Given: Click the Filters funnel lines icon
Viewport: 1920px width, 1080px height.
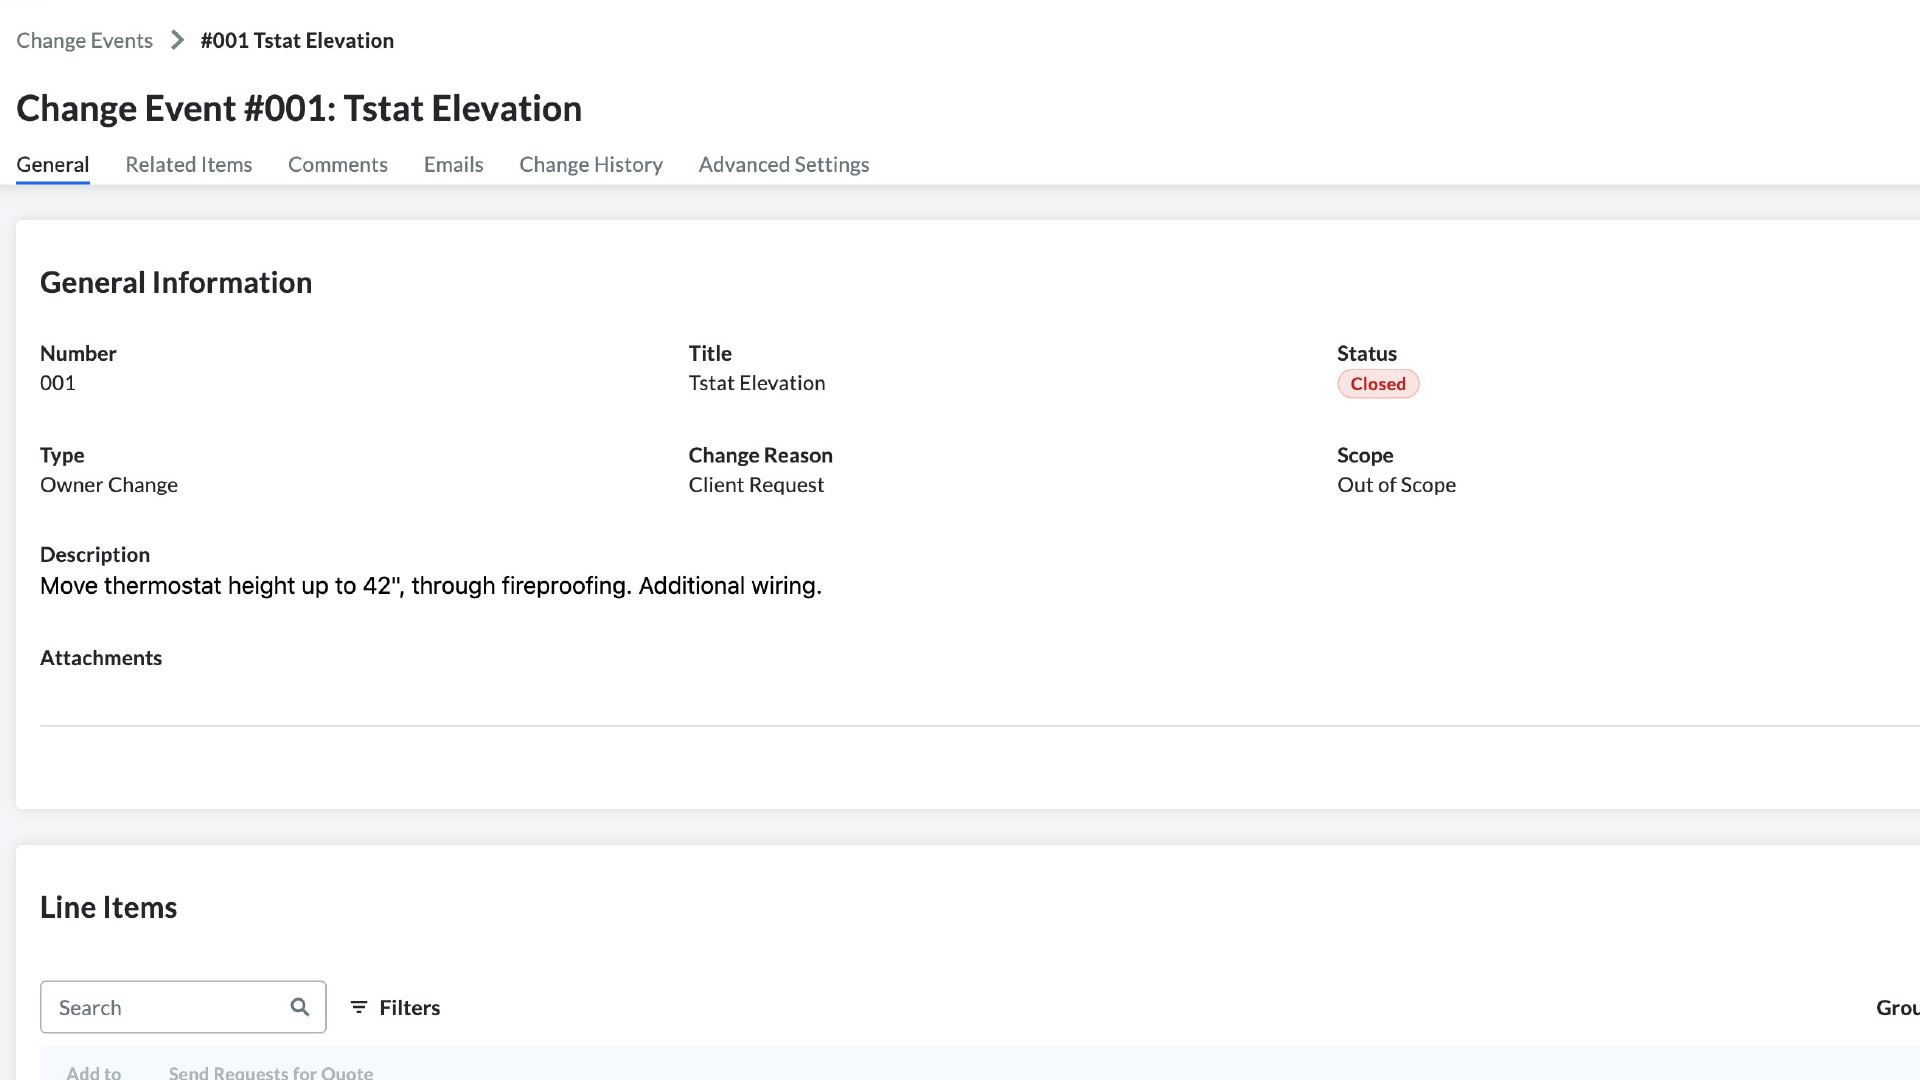Looking at the screenshot, I should tap(358, 1007).
